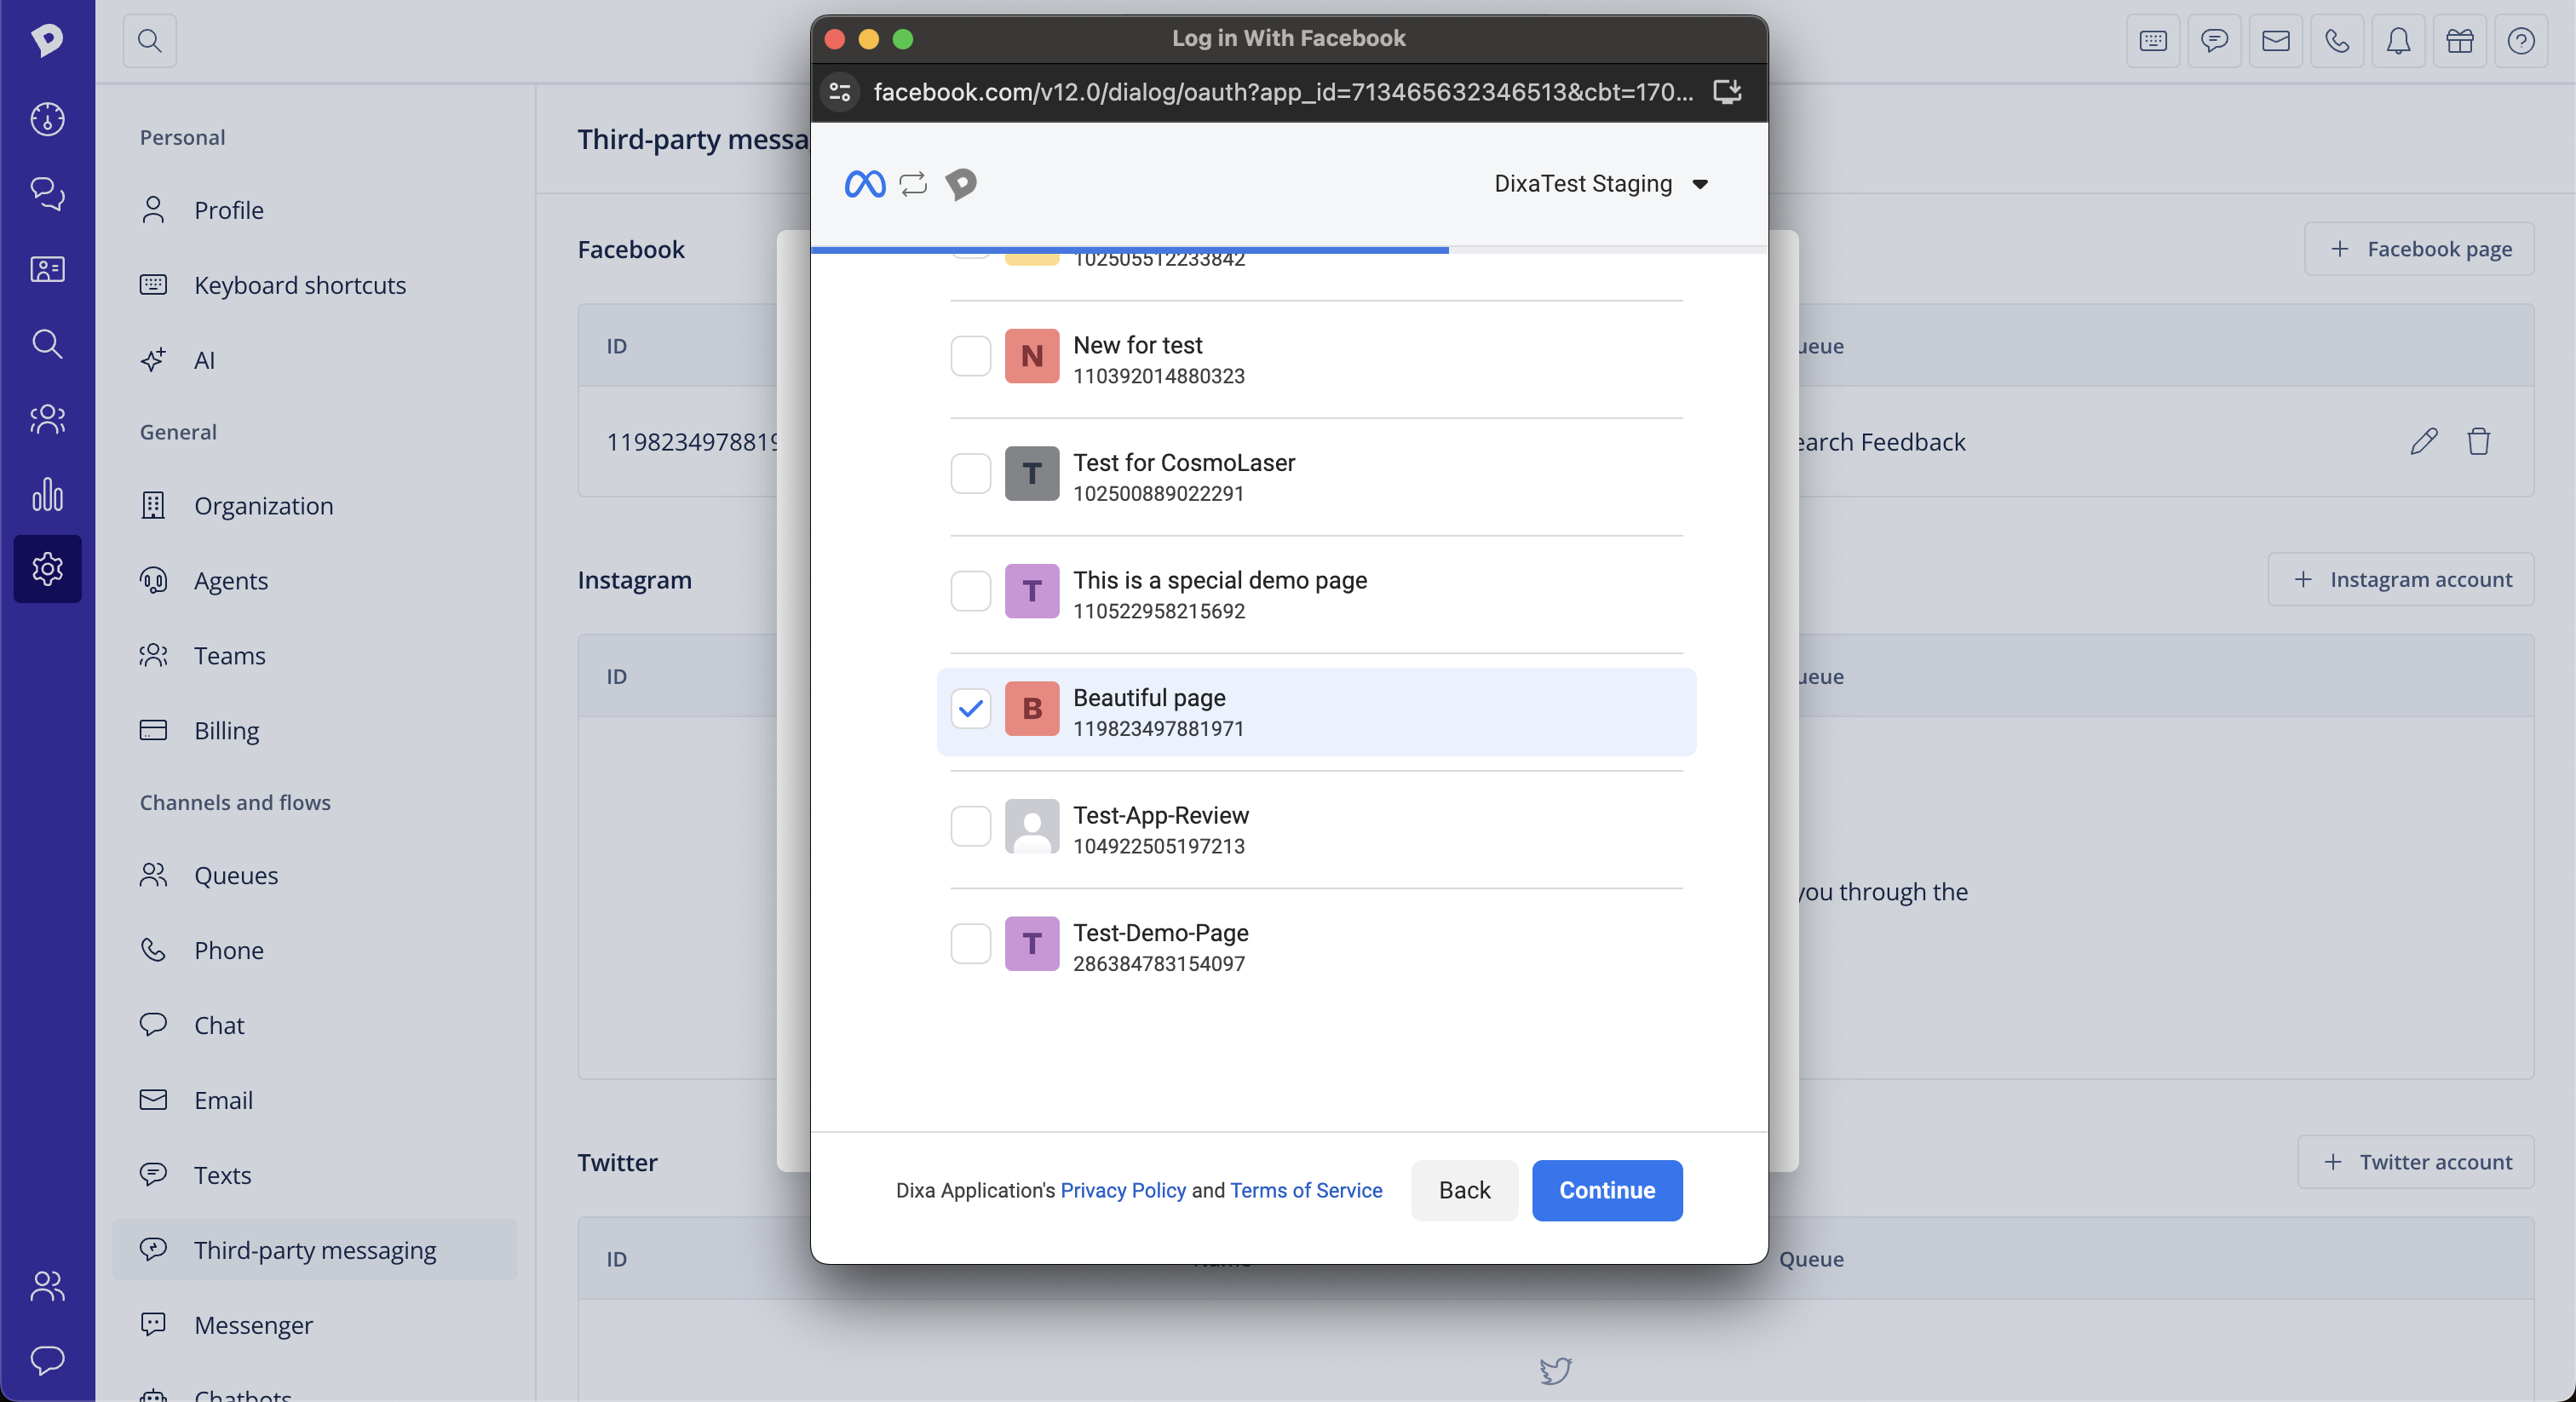Screen dimensions: 2576x1402
Task: Open Third-party messaging settings
Action: coord(315,1250)
